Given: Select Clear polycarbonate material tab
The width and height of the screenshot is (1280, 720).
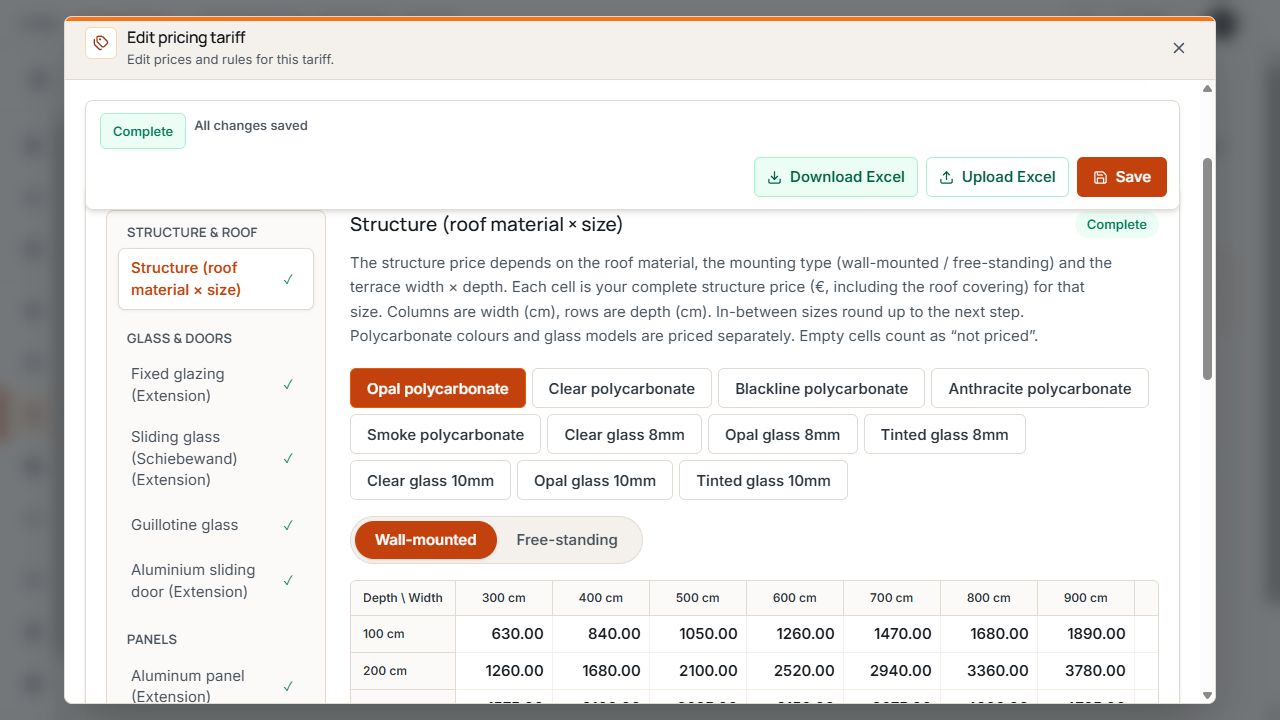Looking at the screenshot, I should (x=622, y=389).
